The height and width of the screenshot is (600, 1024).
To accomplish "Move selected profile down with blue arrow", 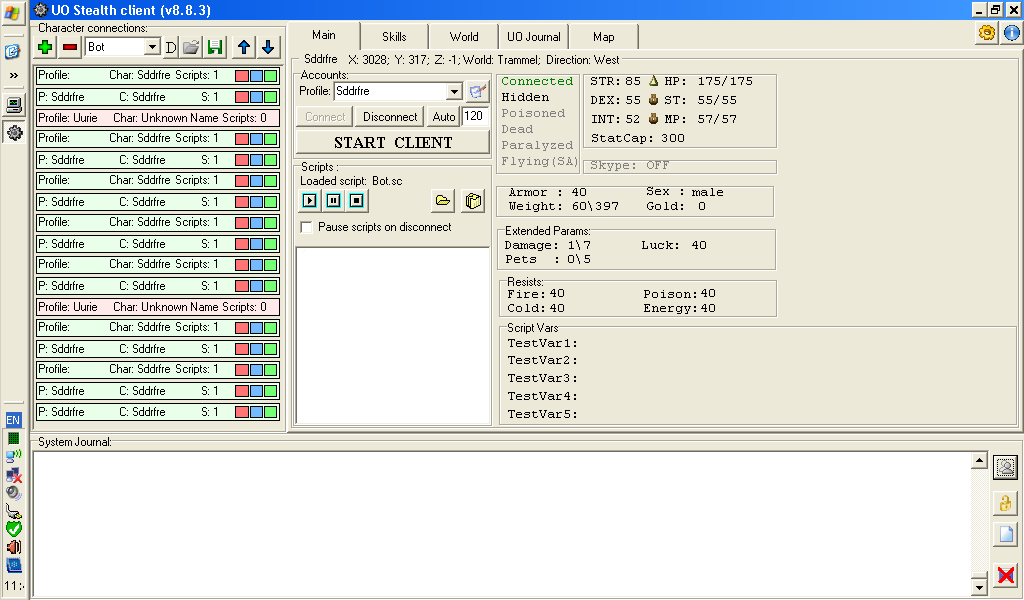I will coord(267,47).
